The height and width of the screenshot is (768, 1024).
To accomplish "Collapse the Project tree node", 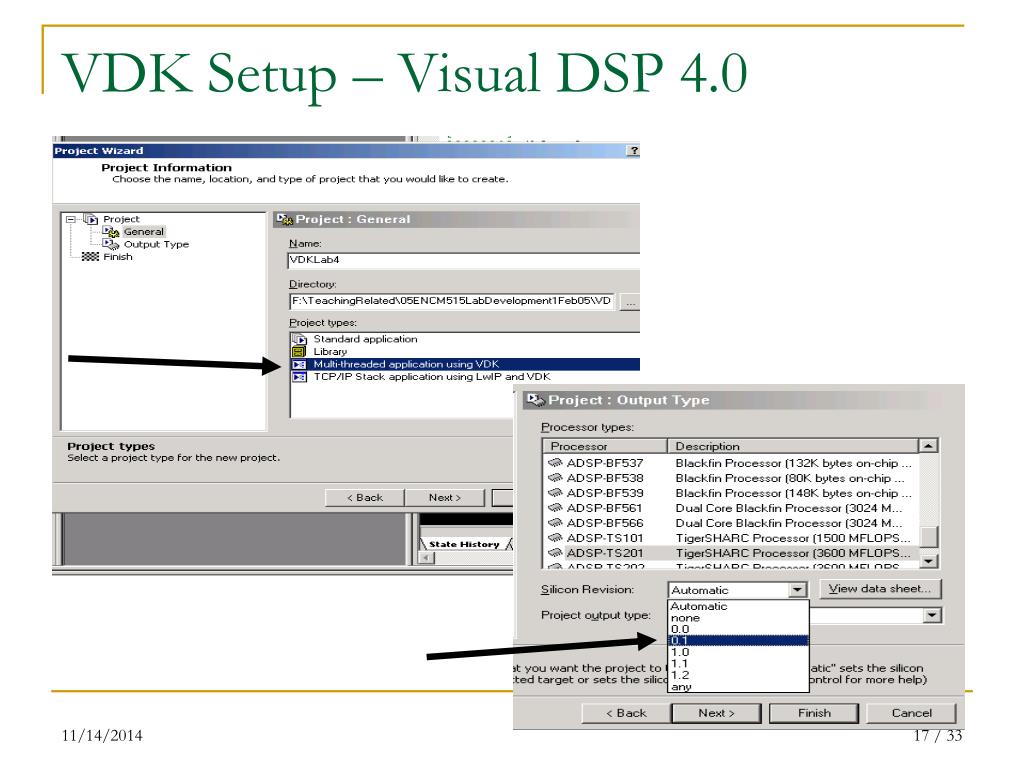I will (x=71, y=219).
